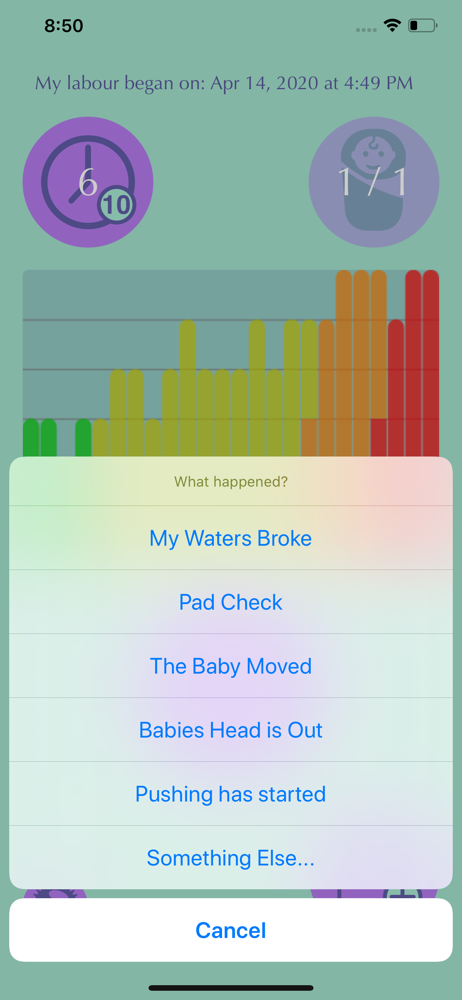
Task: Tap the What happened? sheet title
Action: coord(231,482)
